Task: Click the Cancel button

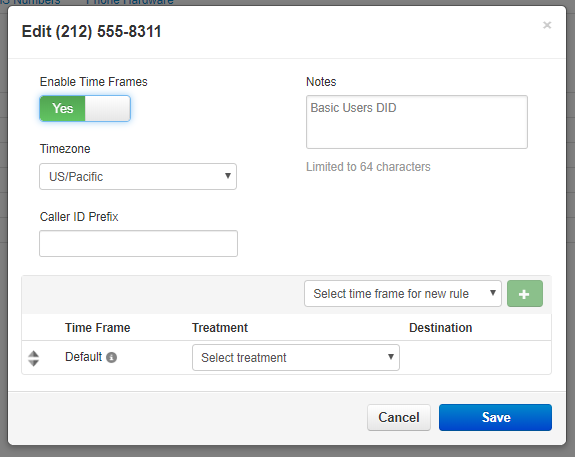Action: click(x=399, y=417)
